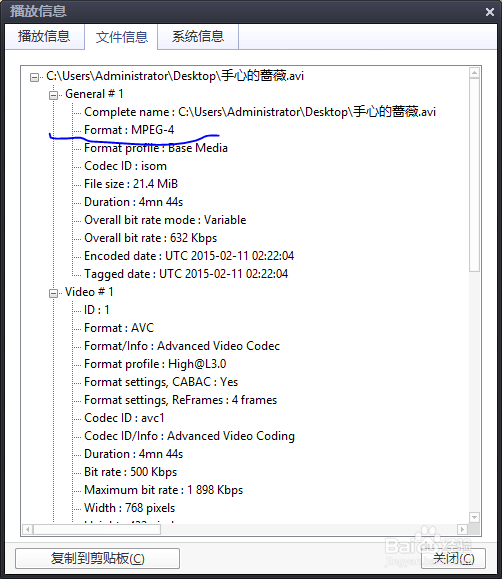502x579 pixels.
Task: Click the 复制到剪贴板 button
Action: (x=98, y=558)
